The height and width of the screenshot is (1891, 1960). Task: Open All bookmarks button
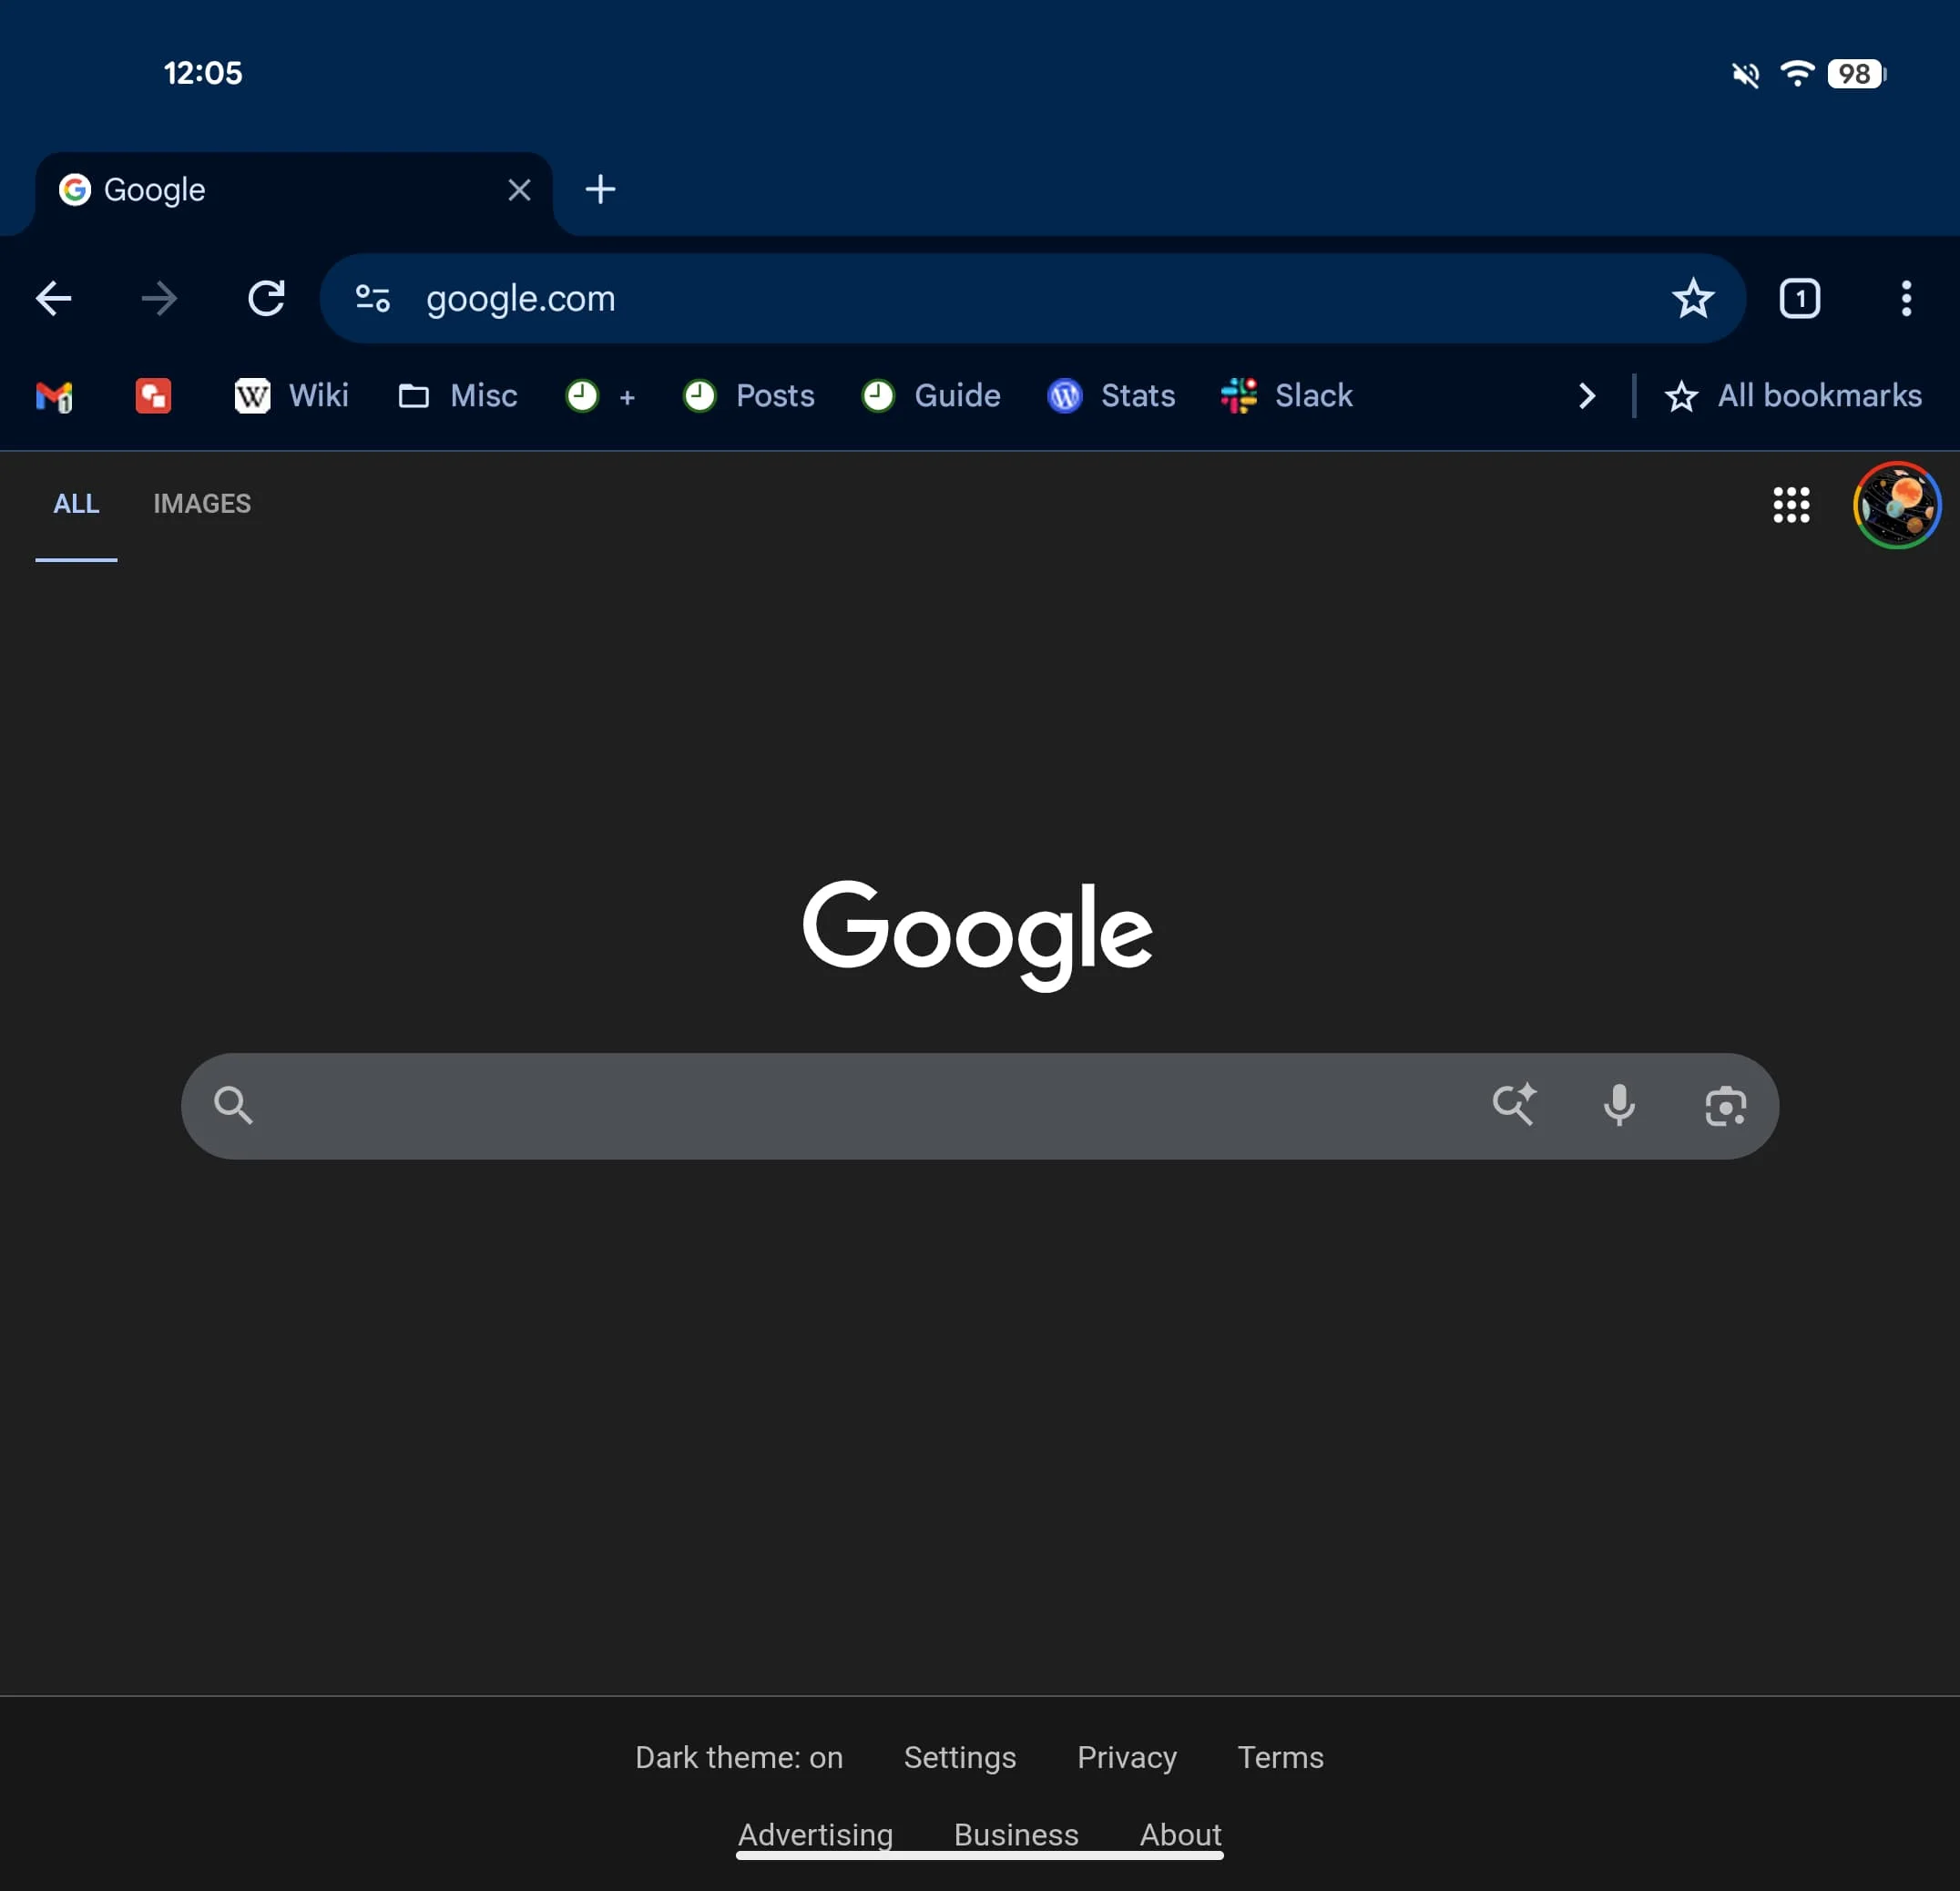(x=1792, y=396)
